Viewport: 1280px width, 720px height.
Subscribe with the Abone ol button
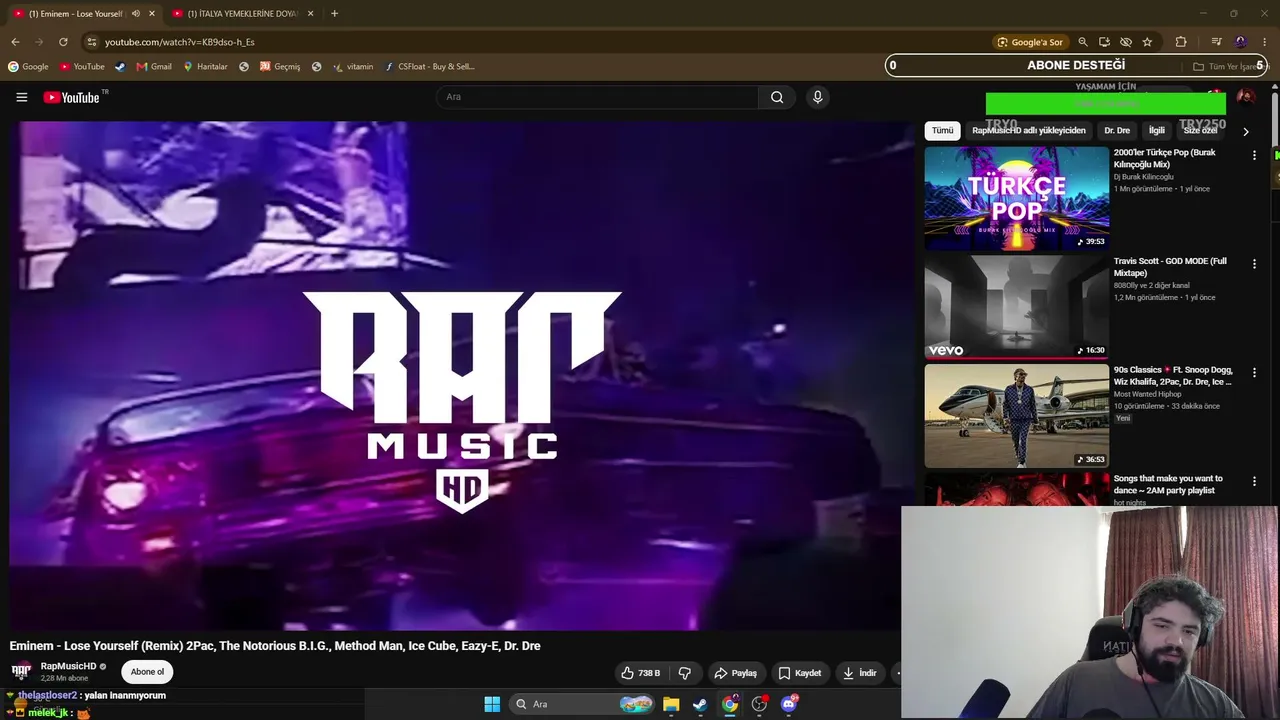[147, 672]
